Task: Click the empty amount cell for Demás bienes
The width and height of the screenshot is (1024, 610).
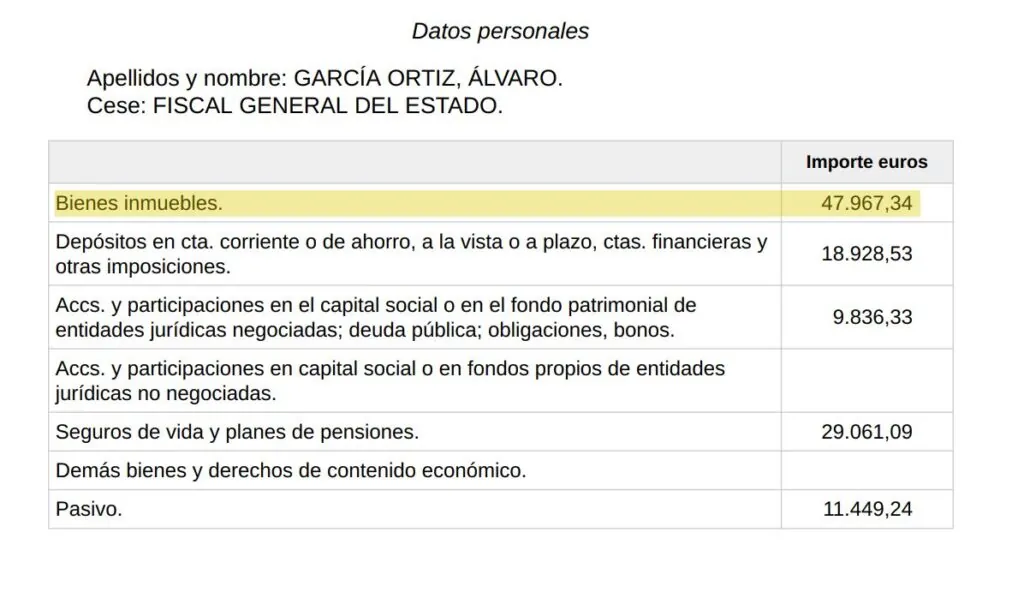Action: pyautogui.click(x=867, y=470)
